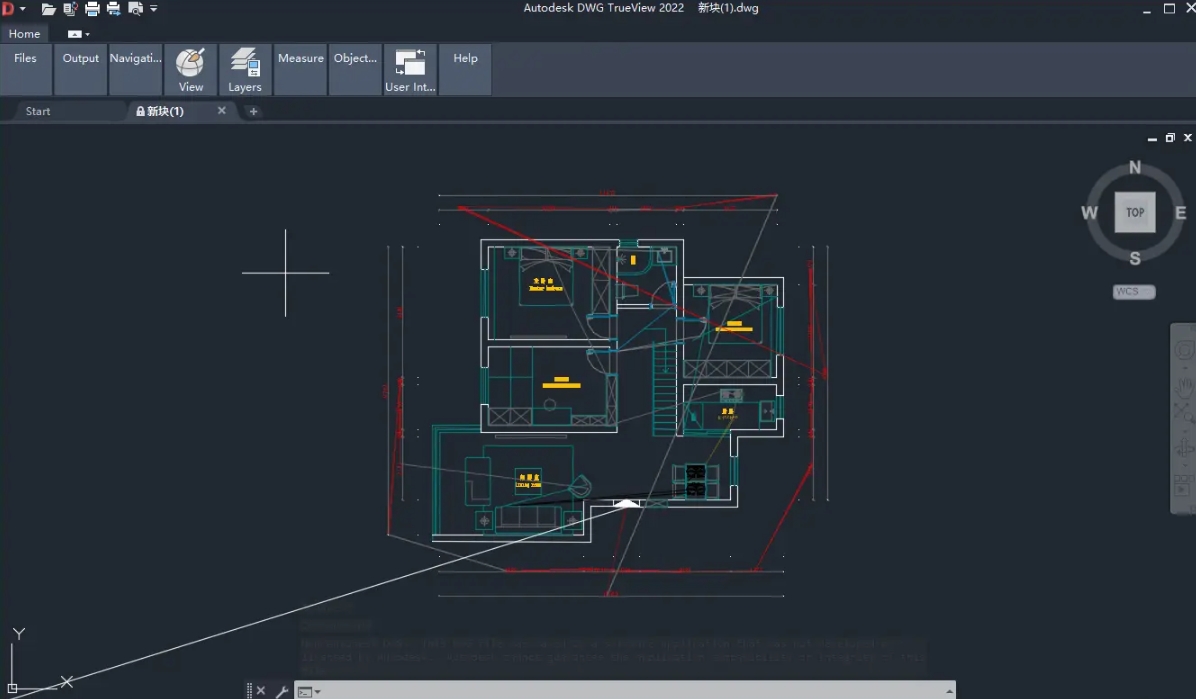The width and height of the screenshot is (1196, 699).
Task: Open the Customize Quick Access Toolbar dropdown
Action: (x=154, y=9)
